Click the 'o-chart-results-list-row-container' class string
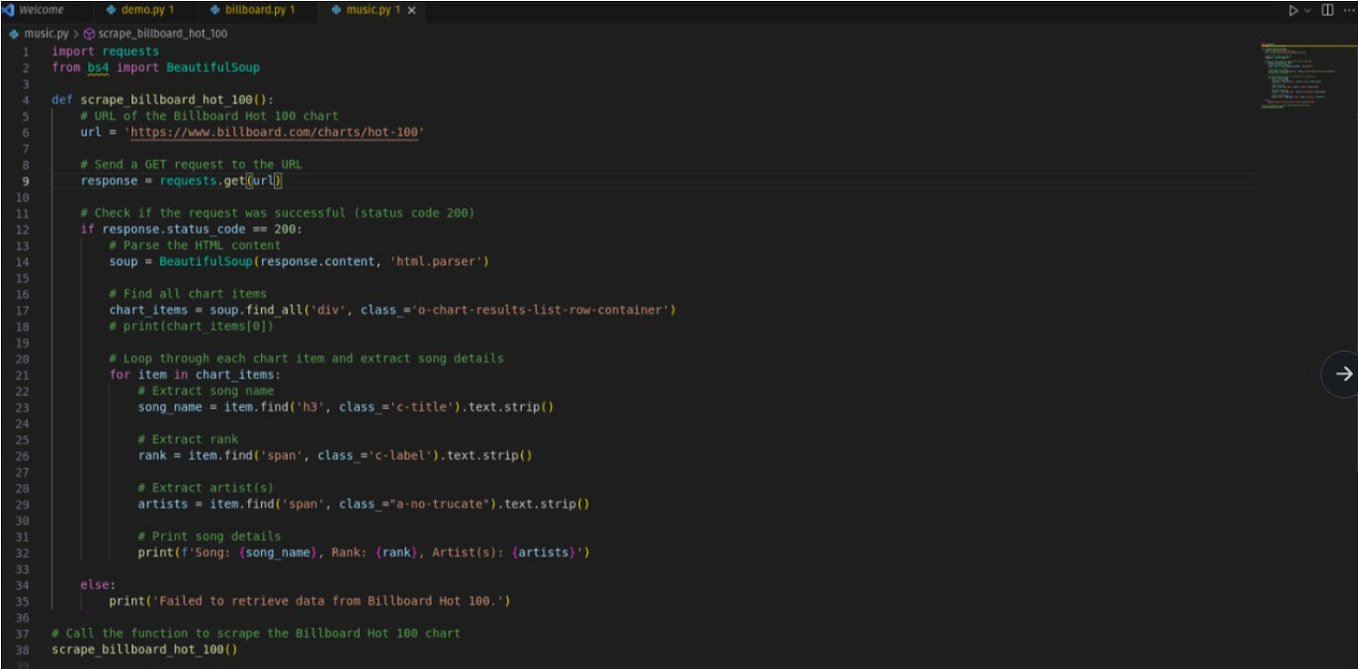This screenshot has height=669, width=1358. 541,310
